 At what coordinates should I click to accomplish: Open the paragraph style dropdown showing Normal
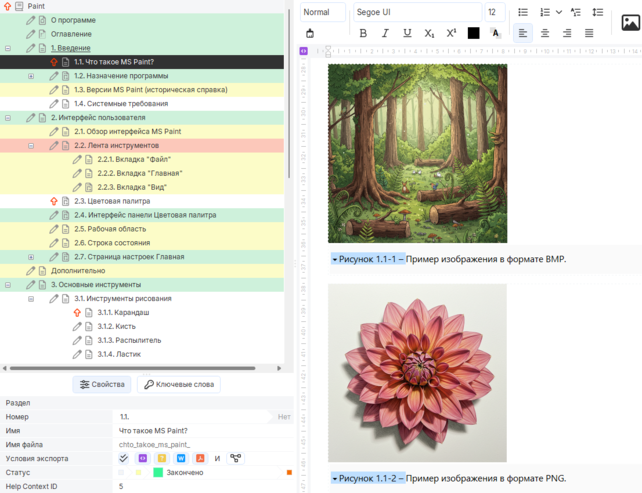click(322, 12)
